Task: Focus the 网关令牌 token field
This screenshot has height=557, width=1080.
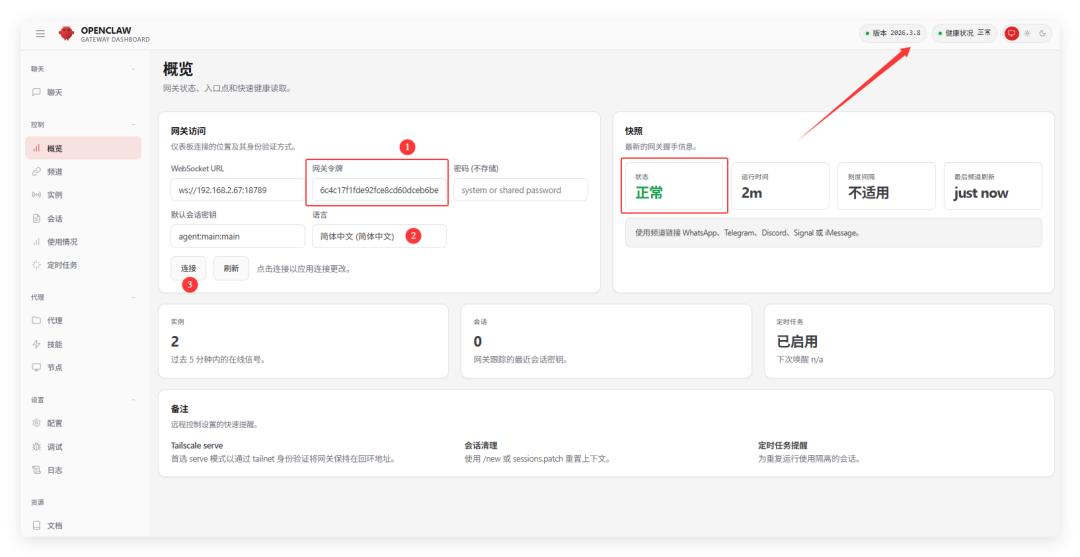Action: [379, 189]
